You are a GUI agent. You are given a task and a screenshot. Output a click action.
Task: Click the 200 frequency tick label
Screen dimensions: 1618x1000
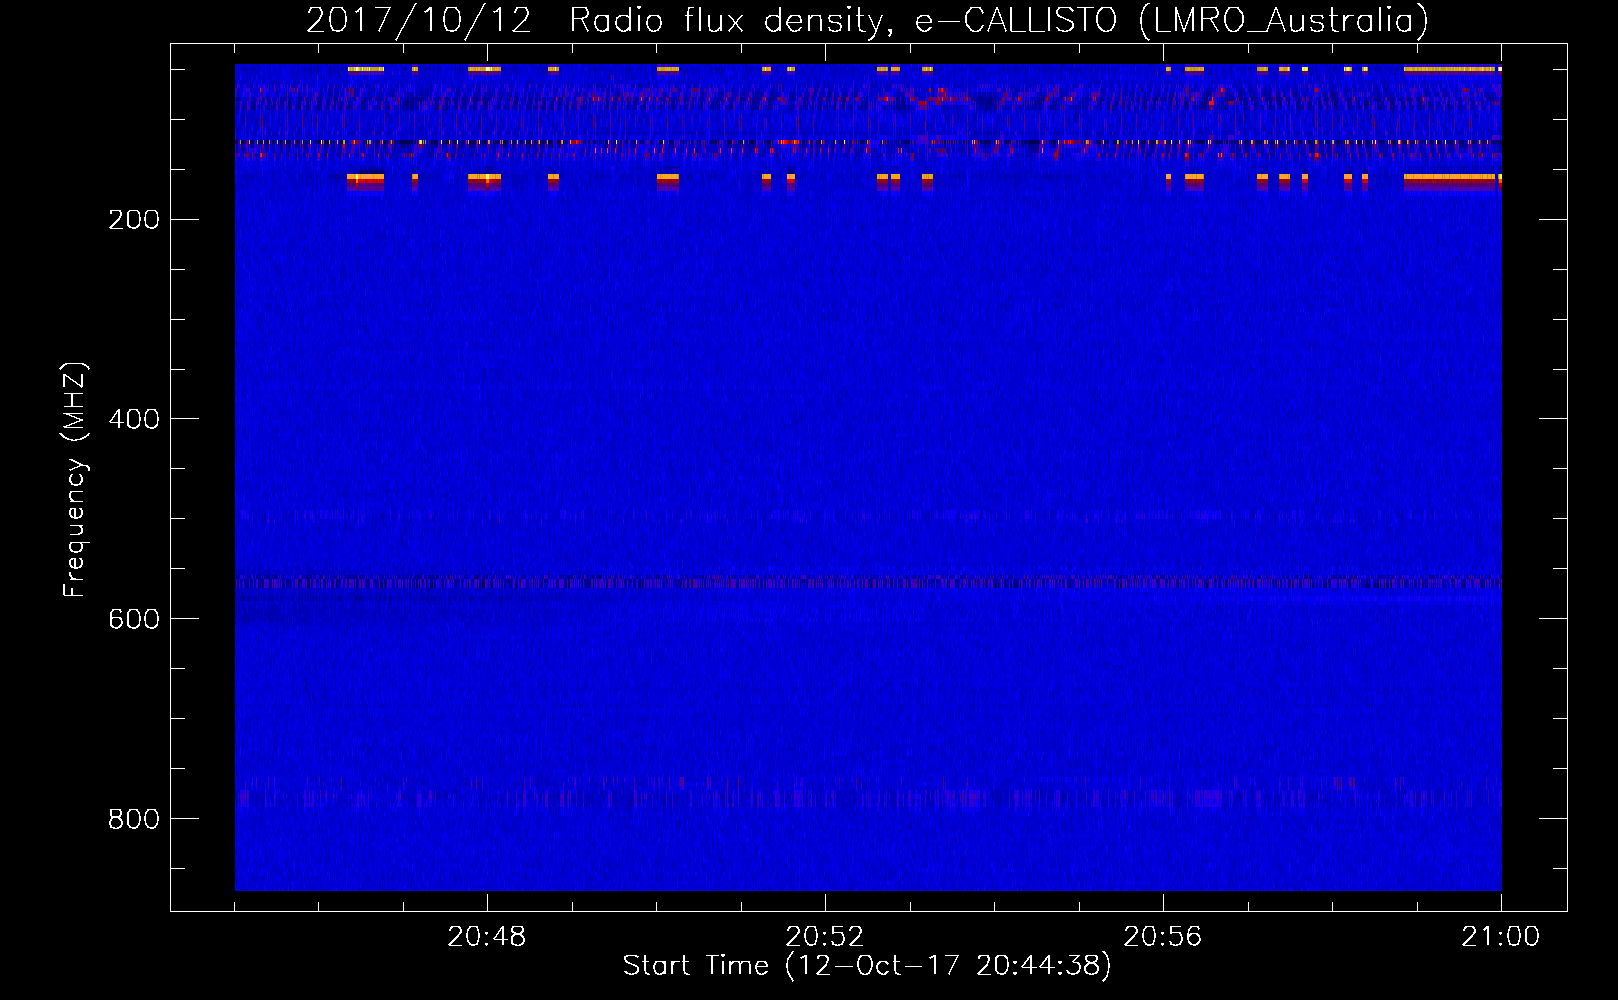[134, 220]
